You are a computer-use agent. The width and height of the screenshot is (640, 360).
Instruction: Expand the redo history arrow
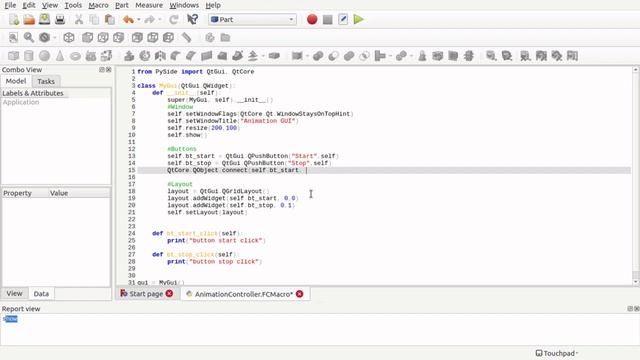click(160, 20)
